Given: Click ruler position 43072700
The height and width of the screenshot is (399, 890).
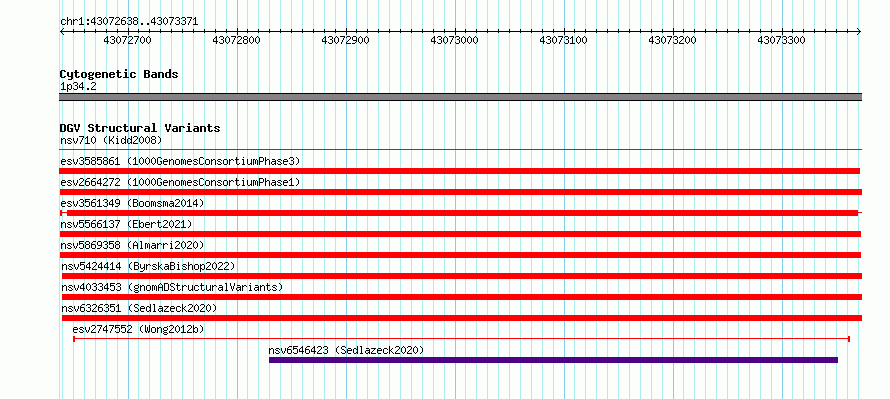Looking at the screenshot, I should [x=128, y=40].
